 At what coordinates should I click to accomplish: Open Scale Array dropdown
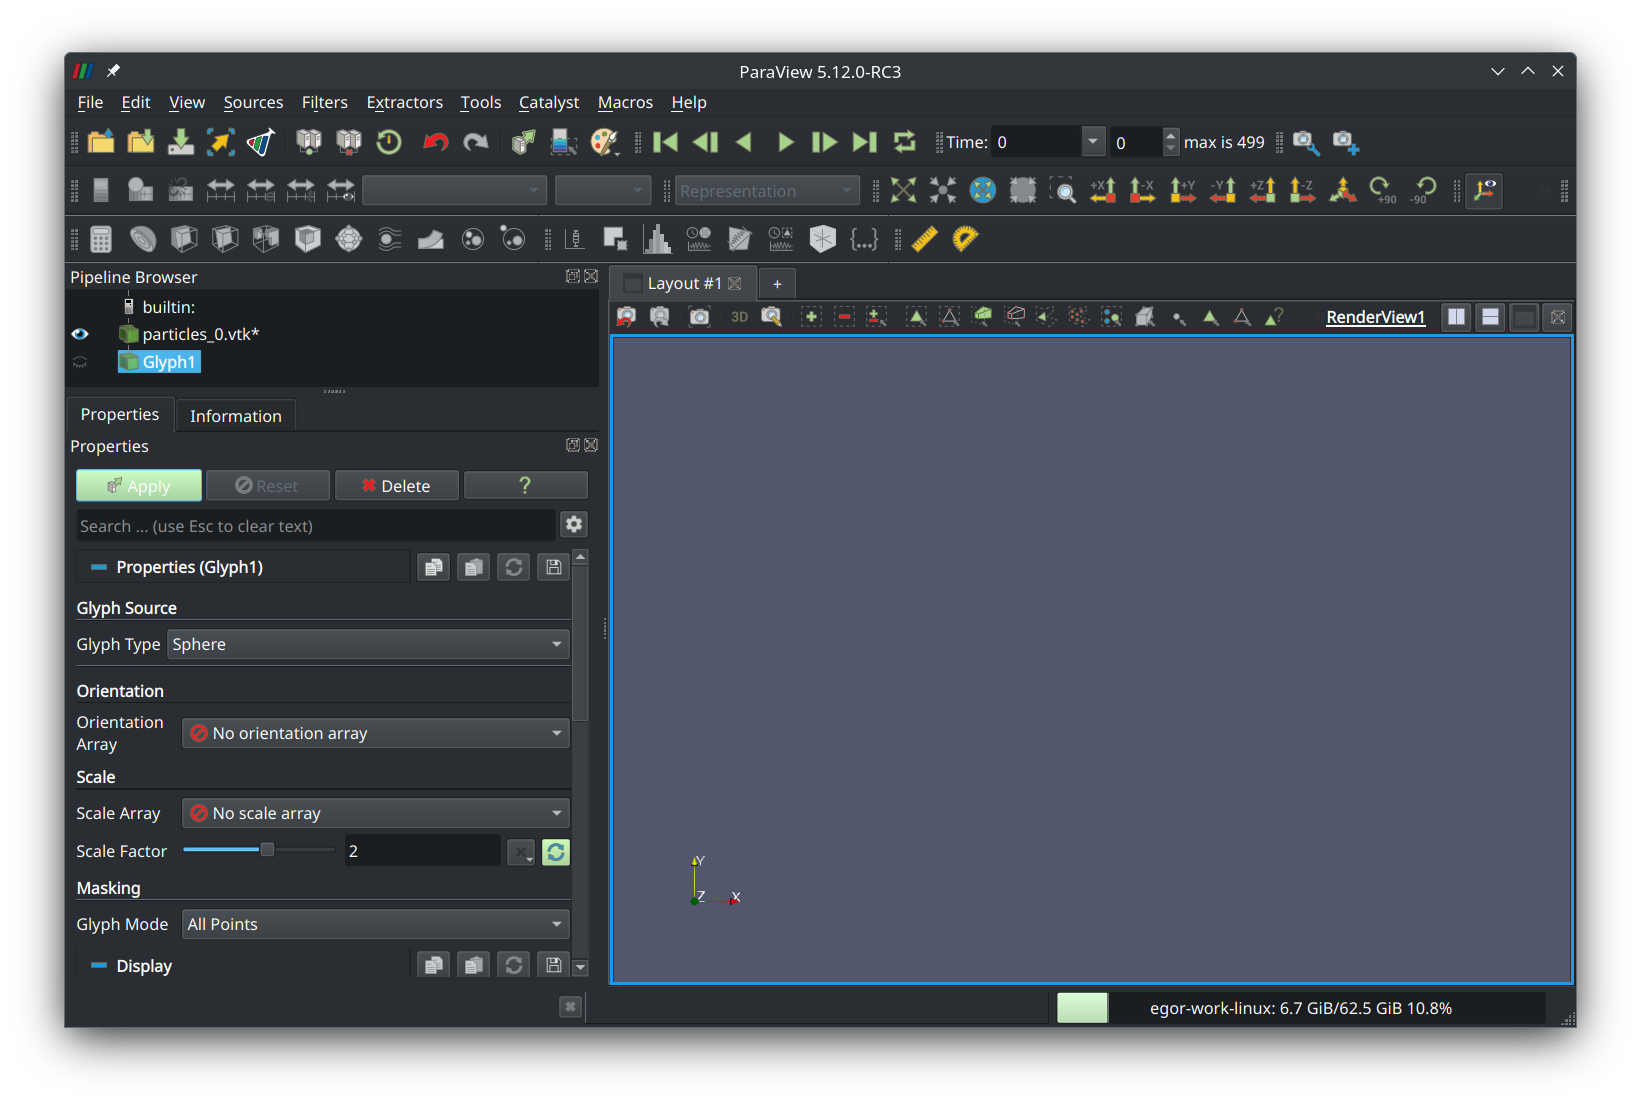376,813
